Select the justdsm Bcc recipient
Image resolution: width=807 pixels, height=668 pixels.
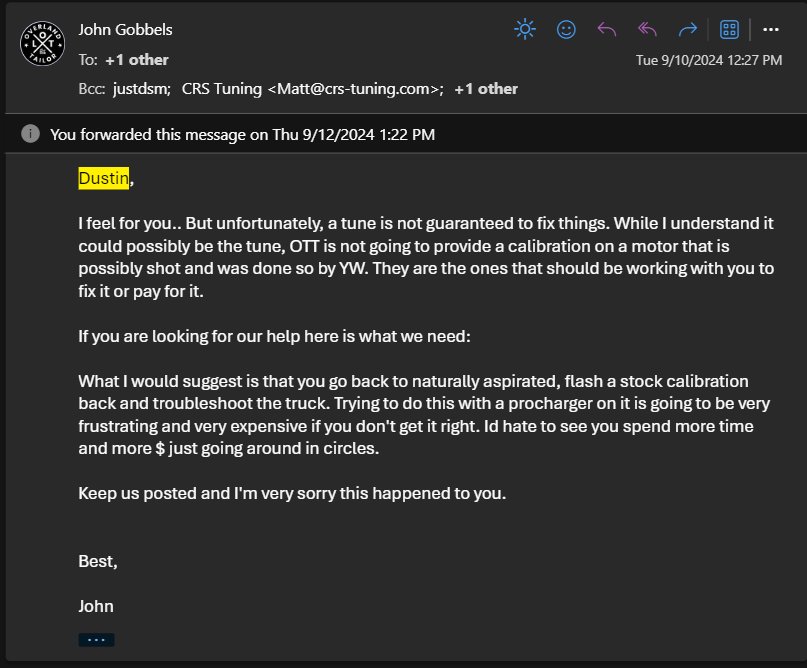[142, 89]
